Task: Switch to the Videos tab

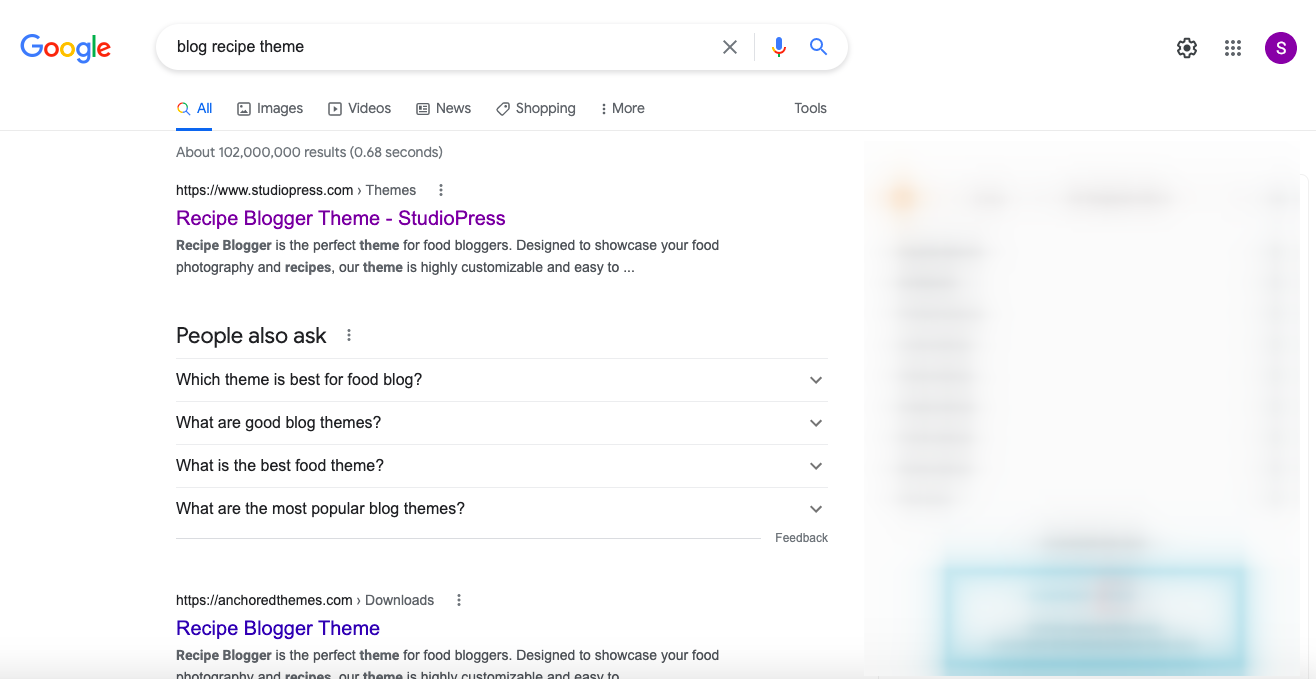Action: click(360, 108)
